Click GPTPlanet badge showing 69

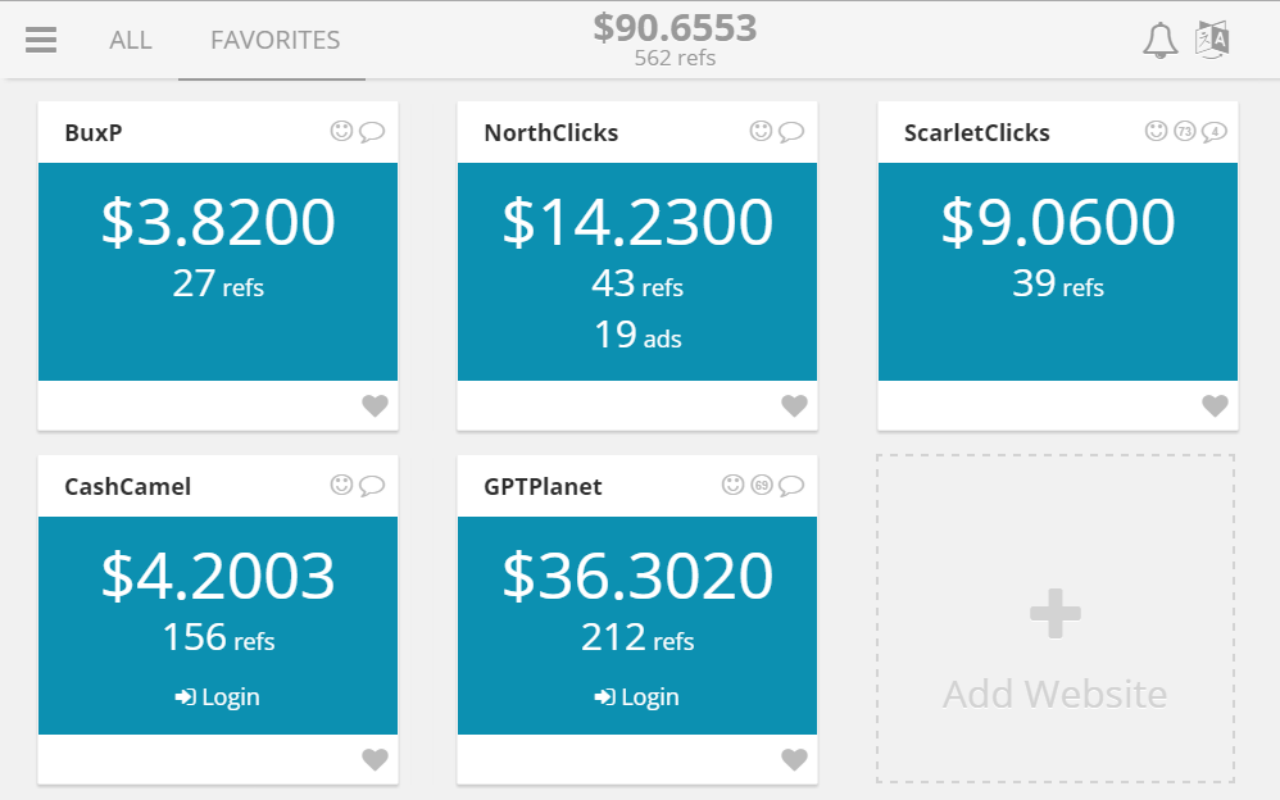(762, 485)
